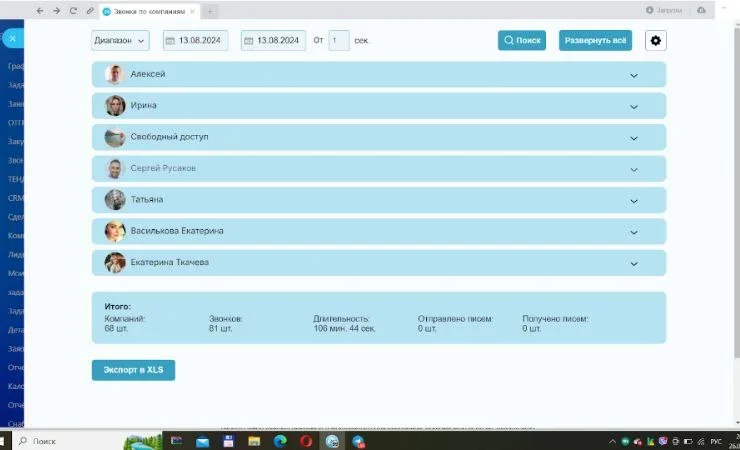Image resolution: width=740 pixels, height=450 pixels.
Task: Click Экспорт в XLS button
Action: (x=133, y=370)
